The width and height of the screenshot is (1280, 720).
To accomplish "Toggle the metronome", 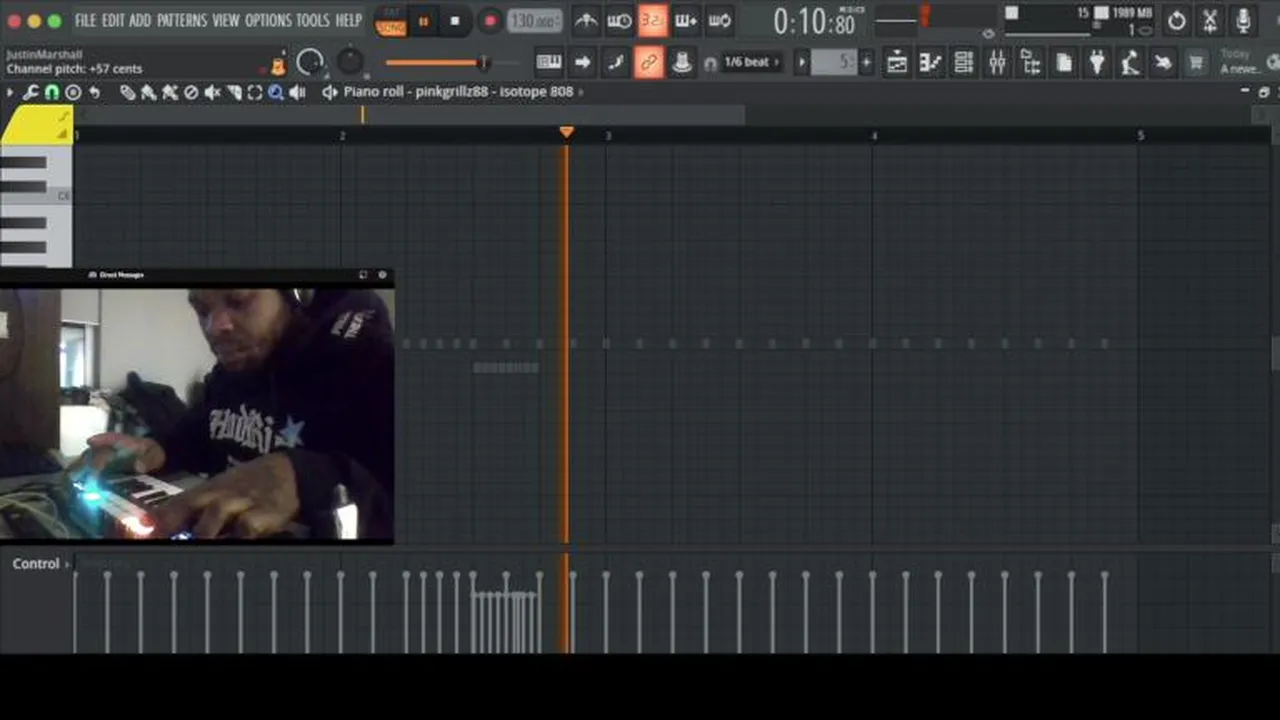I will pos(586,20).
